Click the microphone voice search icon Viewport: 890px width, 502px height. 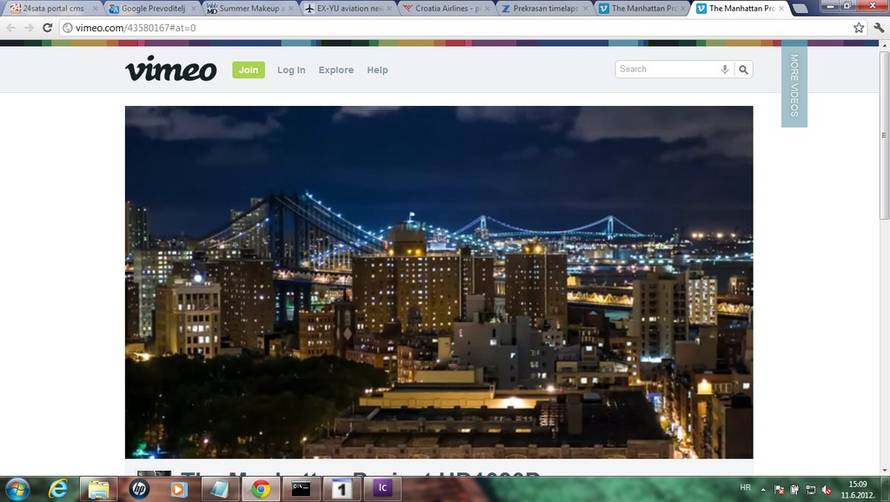725,69
